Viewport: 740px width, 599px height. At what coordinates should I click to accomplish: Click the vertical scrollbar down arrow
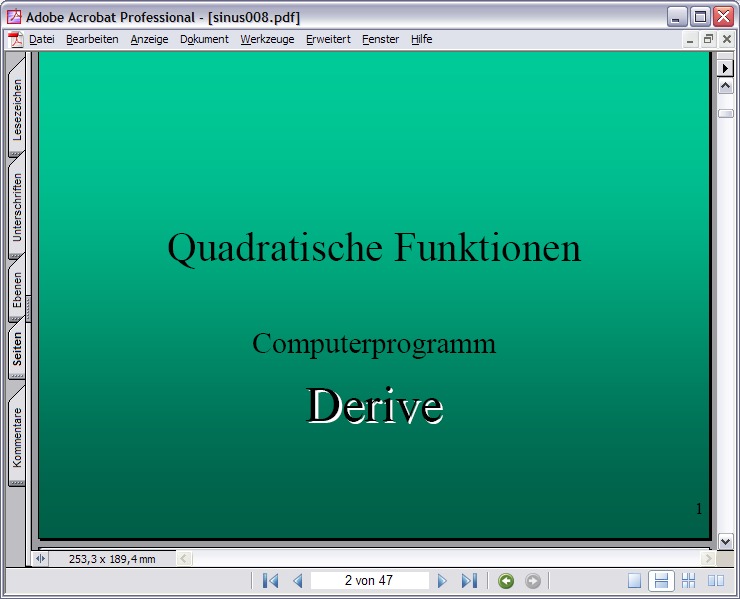pyautogui.click(x=725, y=541)
